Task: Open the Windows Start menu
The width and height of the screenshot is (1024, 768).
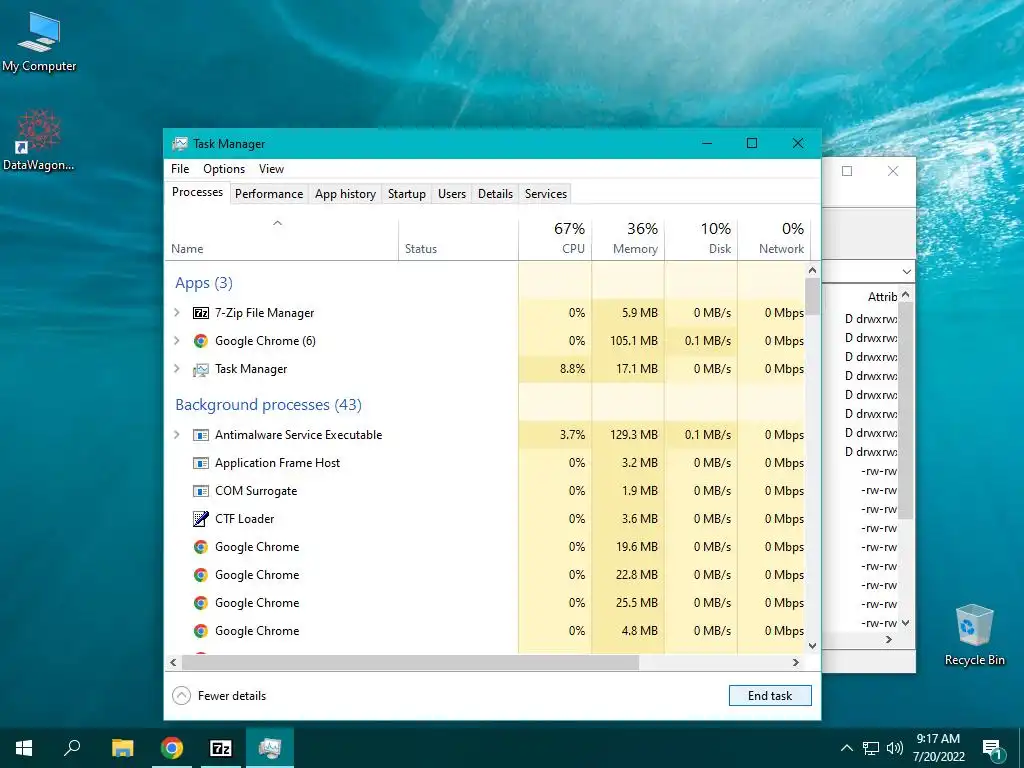Action: tap(24, 748)
